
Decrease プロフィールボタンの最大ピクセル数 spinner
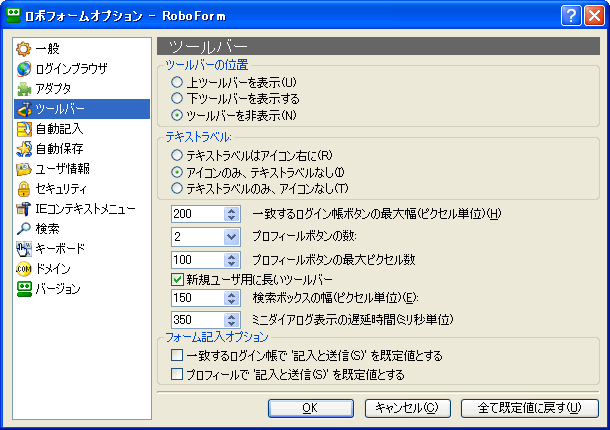click(231, 263)
